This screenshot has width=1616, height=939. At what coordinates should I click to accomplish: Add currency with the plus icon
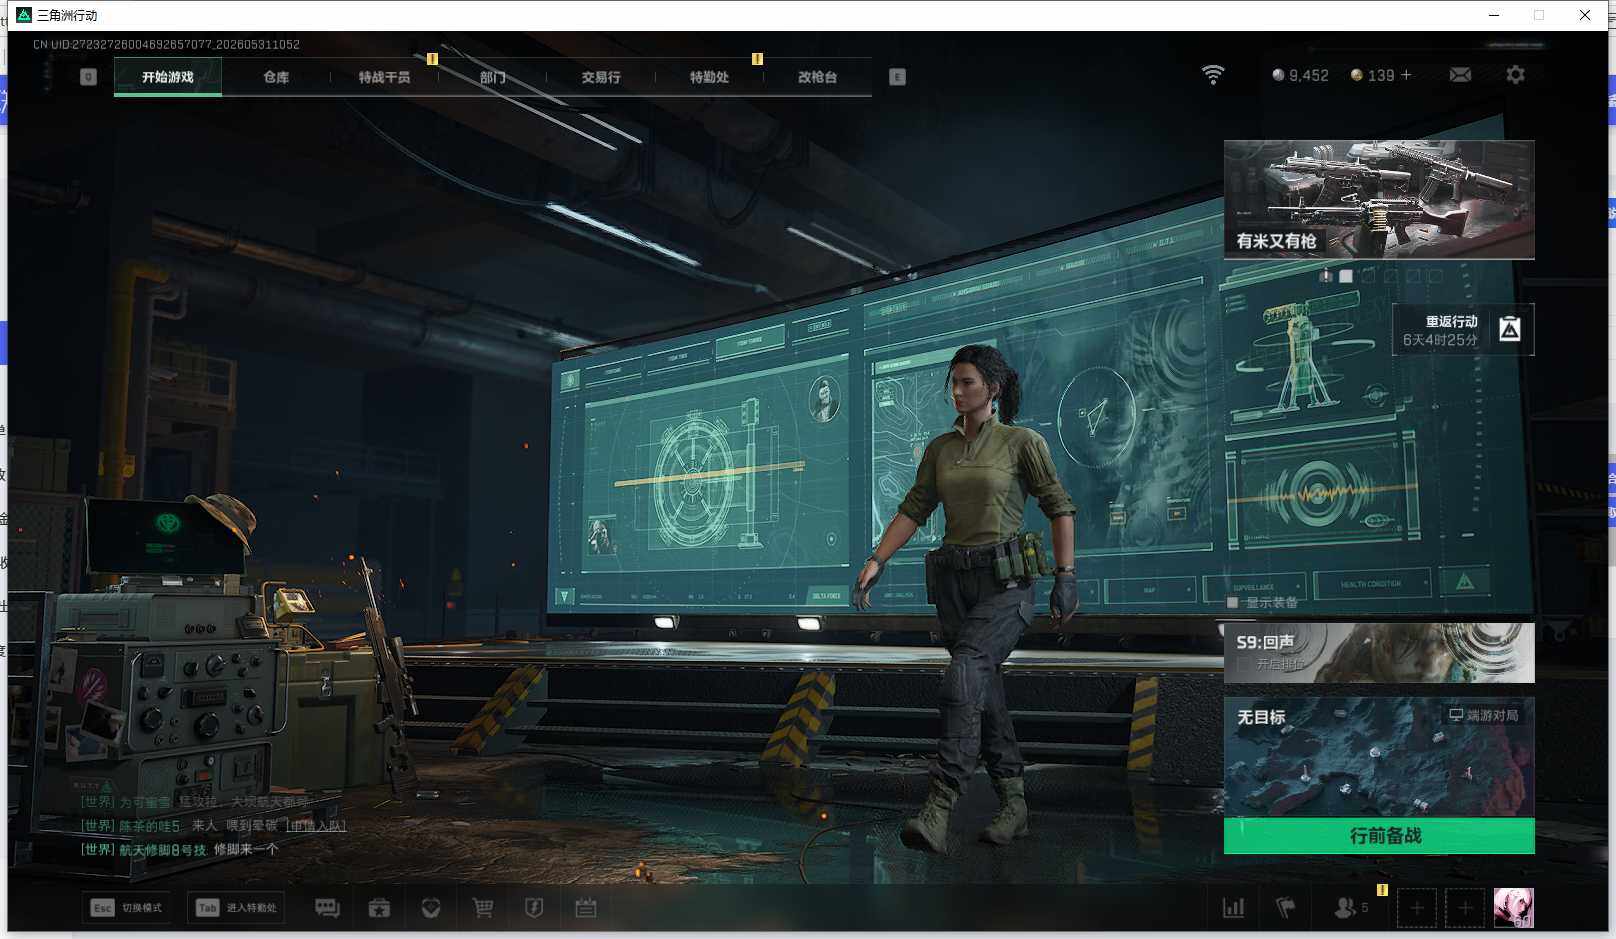tap(1406, 75)
